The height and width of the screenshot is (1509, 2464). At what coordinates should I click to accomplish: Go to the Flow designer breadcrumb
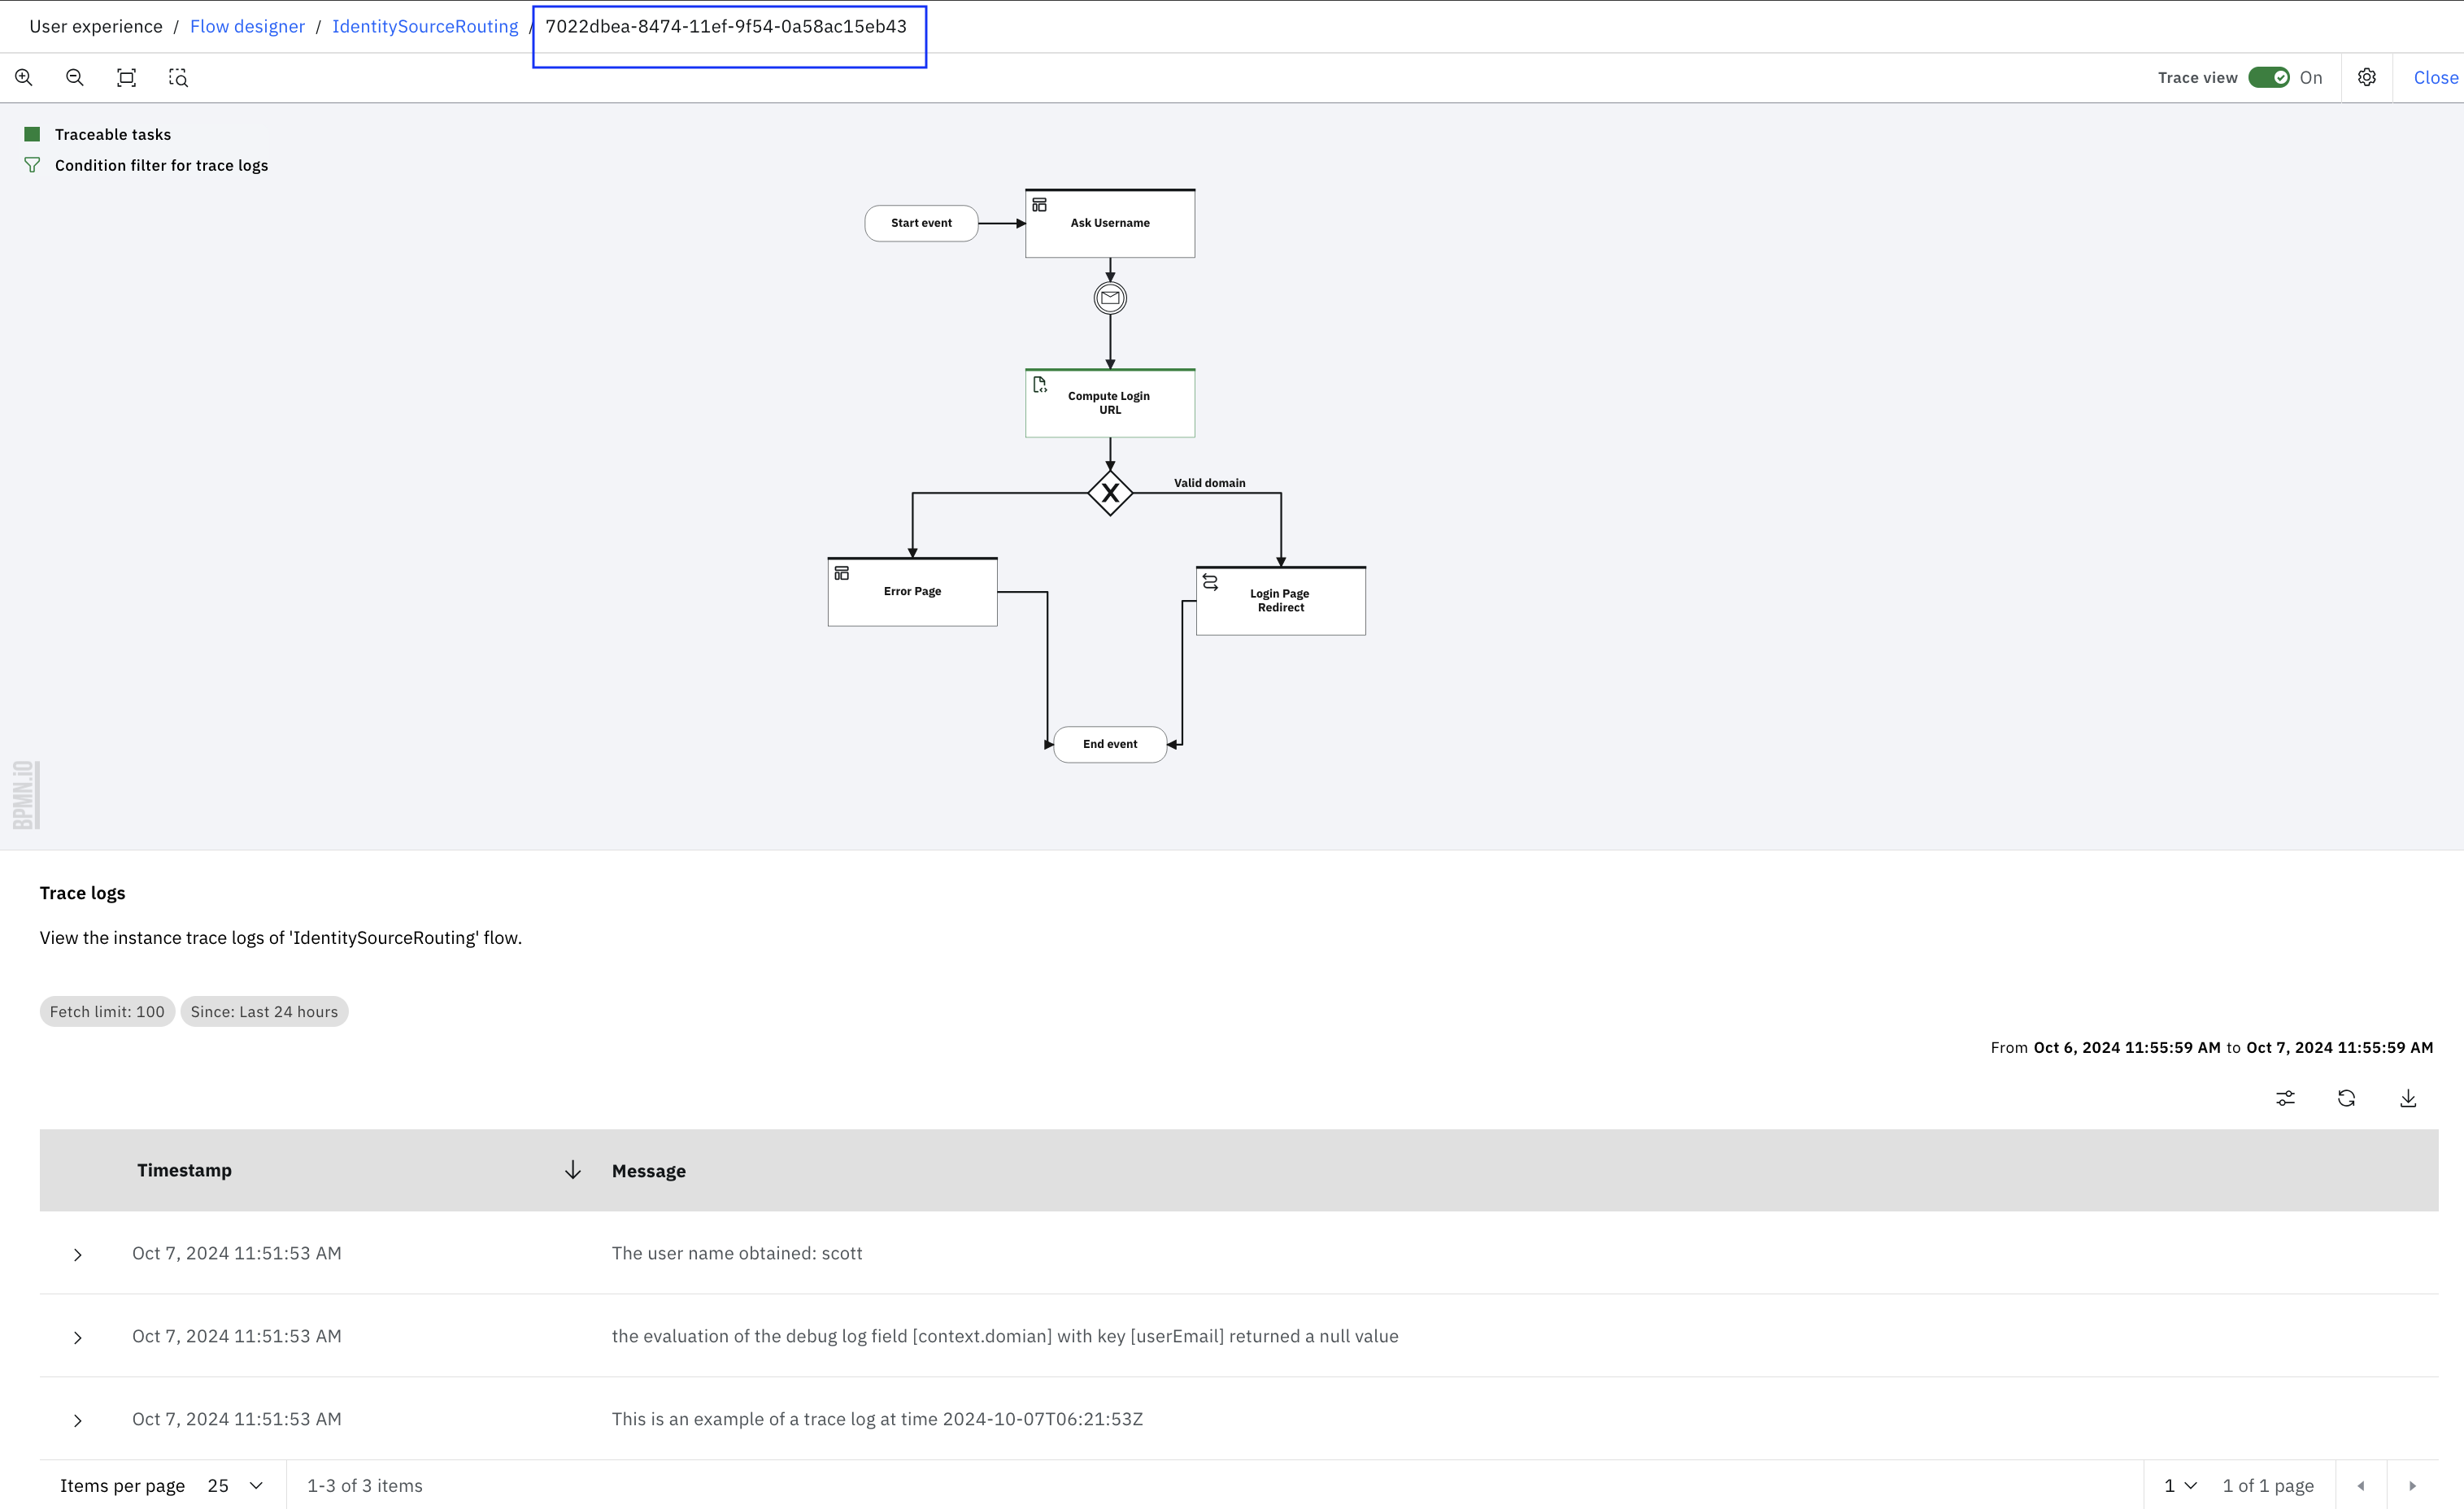[247, 27]
